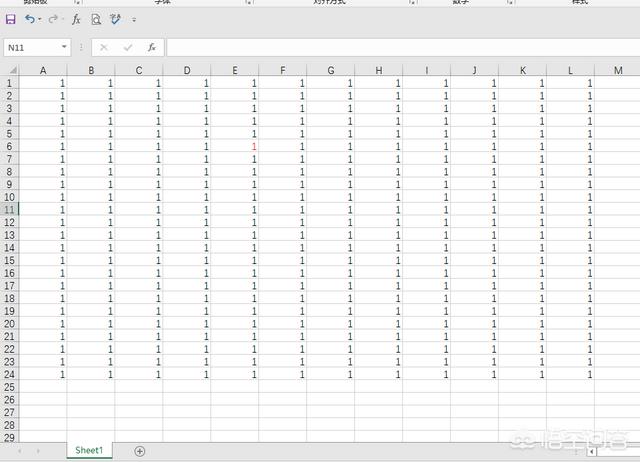The width and height of the screenshot is (640, 462).
Task: Select highlighted row 11 header
Action: click(9, 210)
